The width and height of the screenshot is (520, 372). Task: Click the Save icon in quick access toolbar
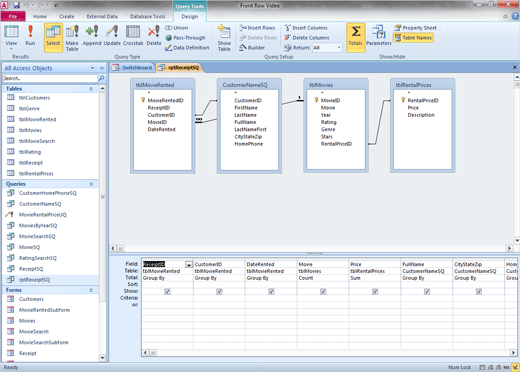16,5
